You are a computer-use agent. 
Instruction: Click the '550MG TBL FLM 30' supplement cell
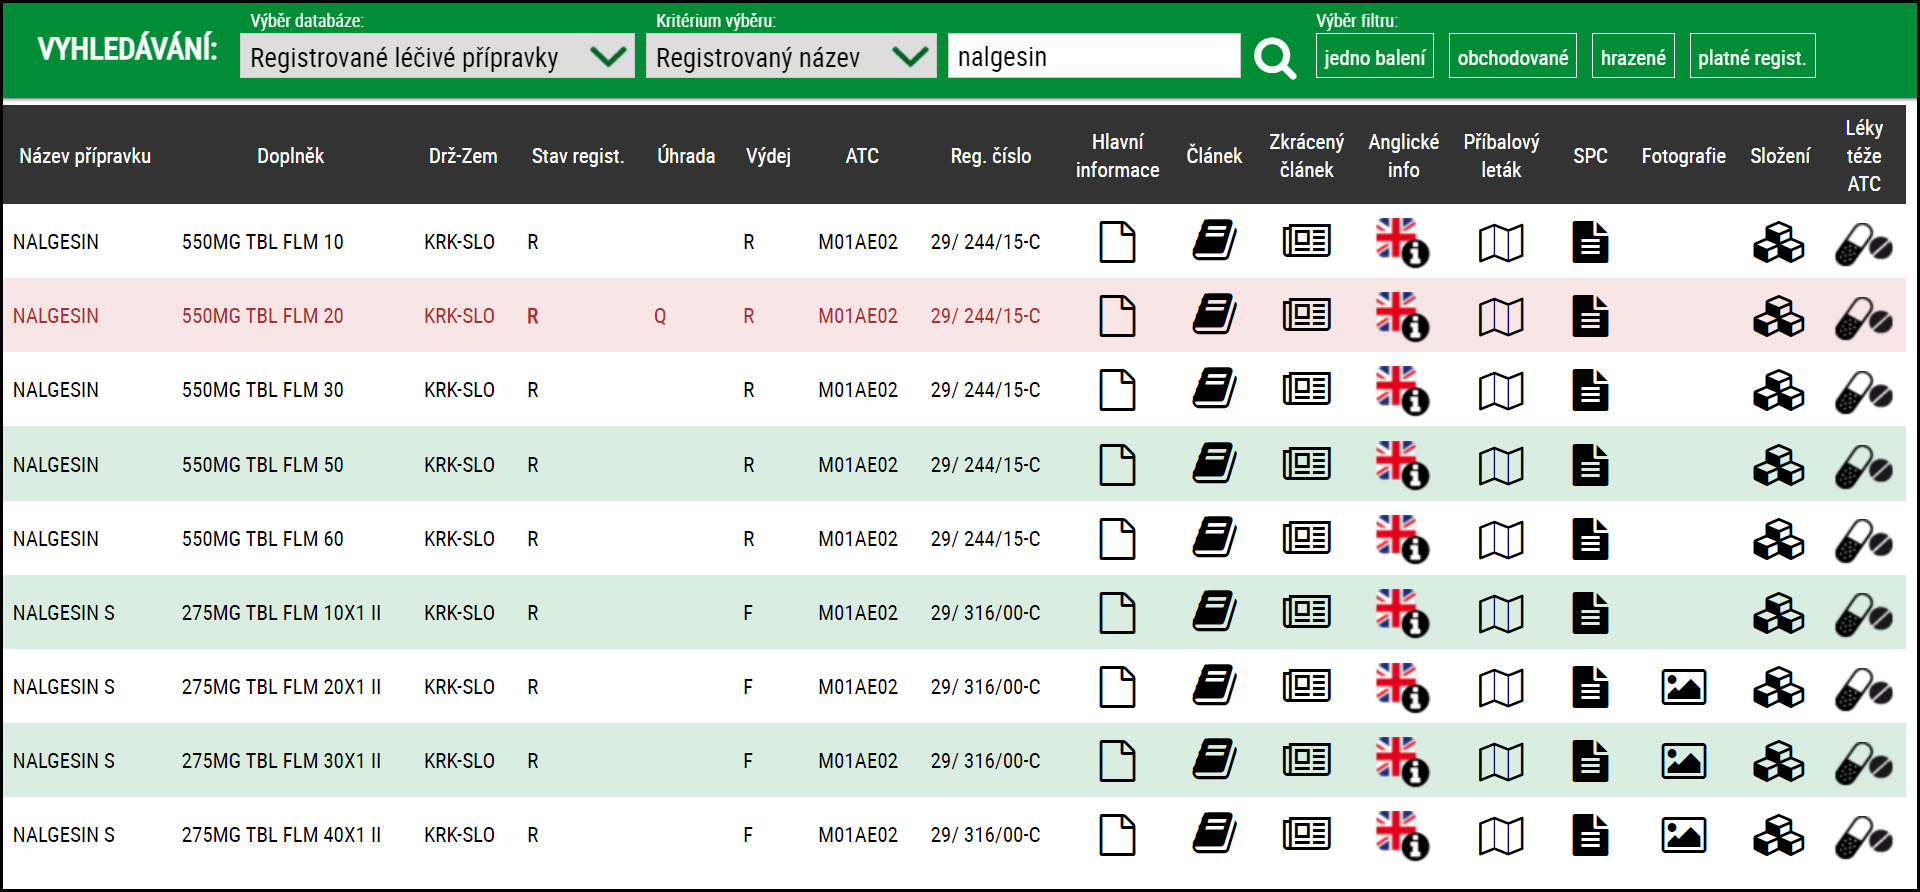pyautogui.click(x=263, y=390)
